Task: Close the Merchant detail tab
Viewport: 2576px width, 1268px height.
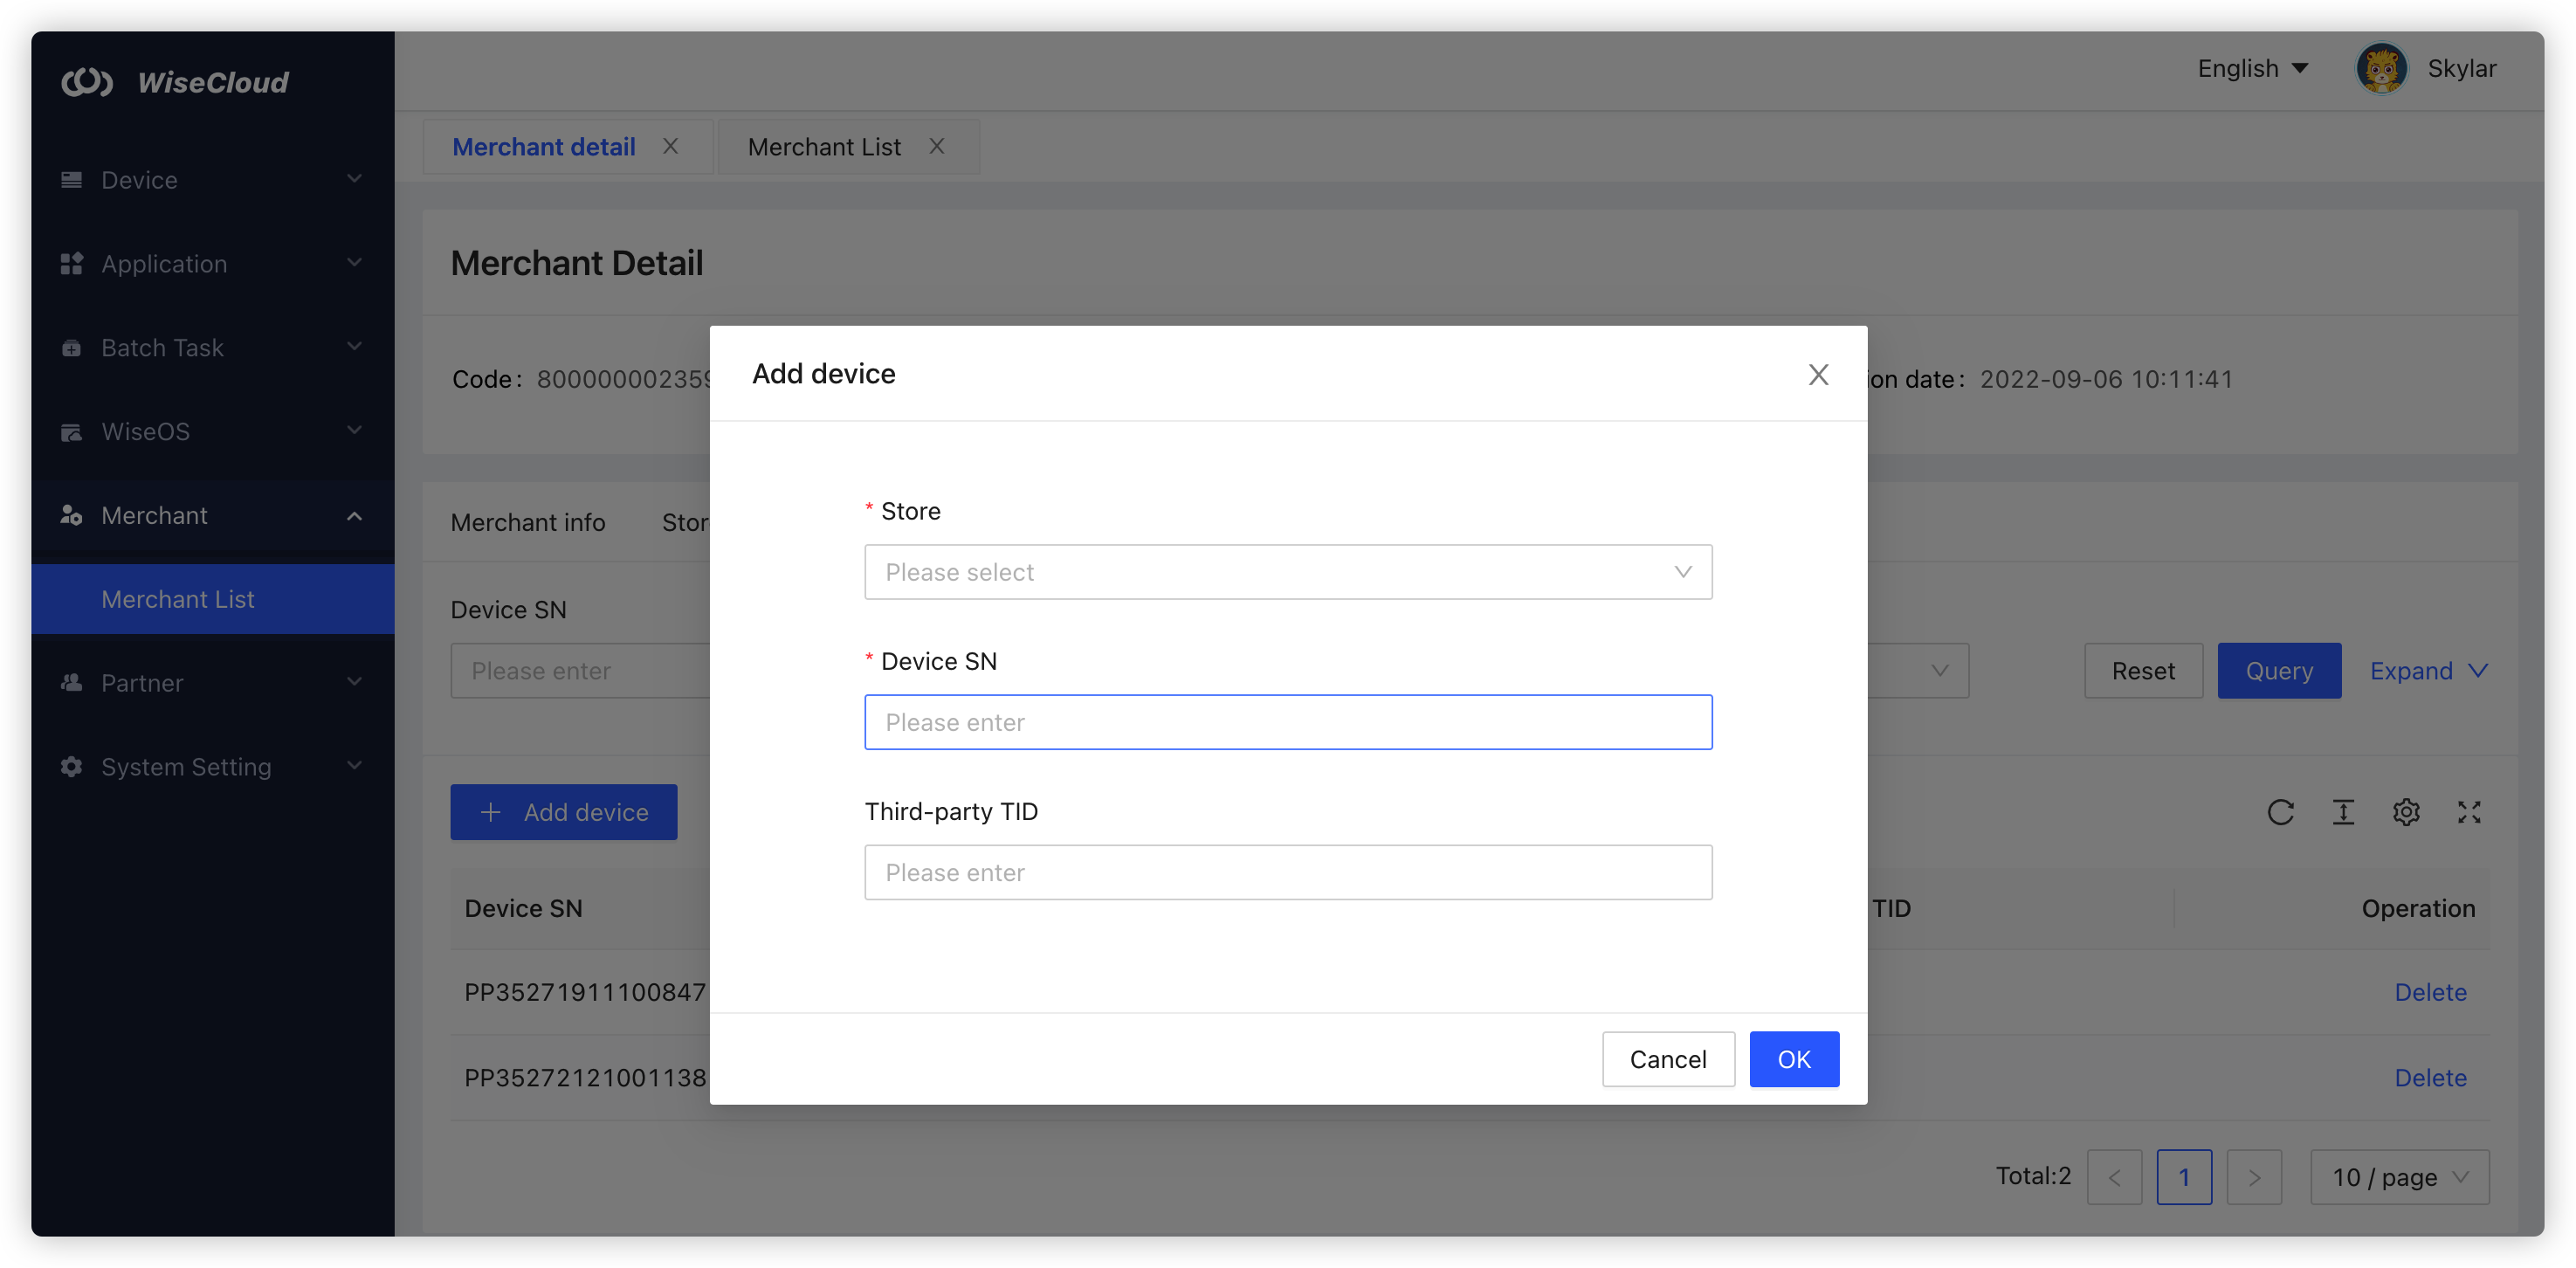Action: coord(670,146)
